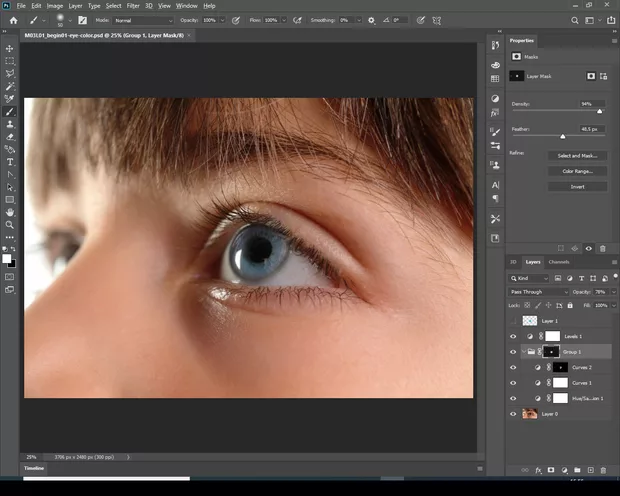Select the Magic Wand tool

(10, 86)
